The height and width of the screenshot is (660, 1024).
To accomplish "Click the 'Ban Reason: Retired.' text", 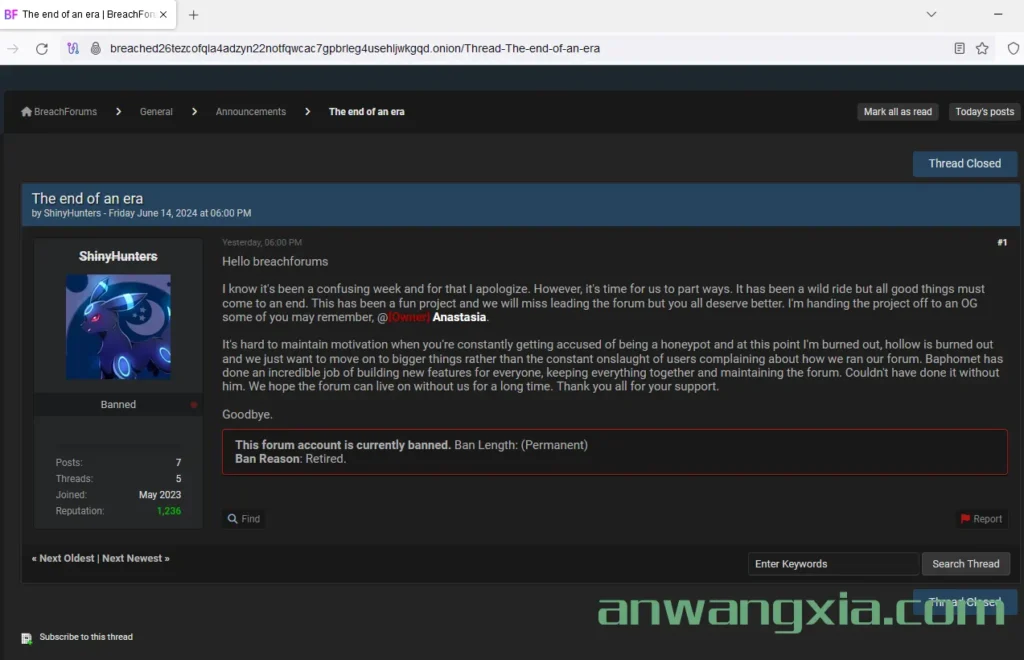I will coord(291,459).
